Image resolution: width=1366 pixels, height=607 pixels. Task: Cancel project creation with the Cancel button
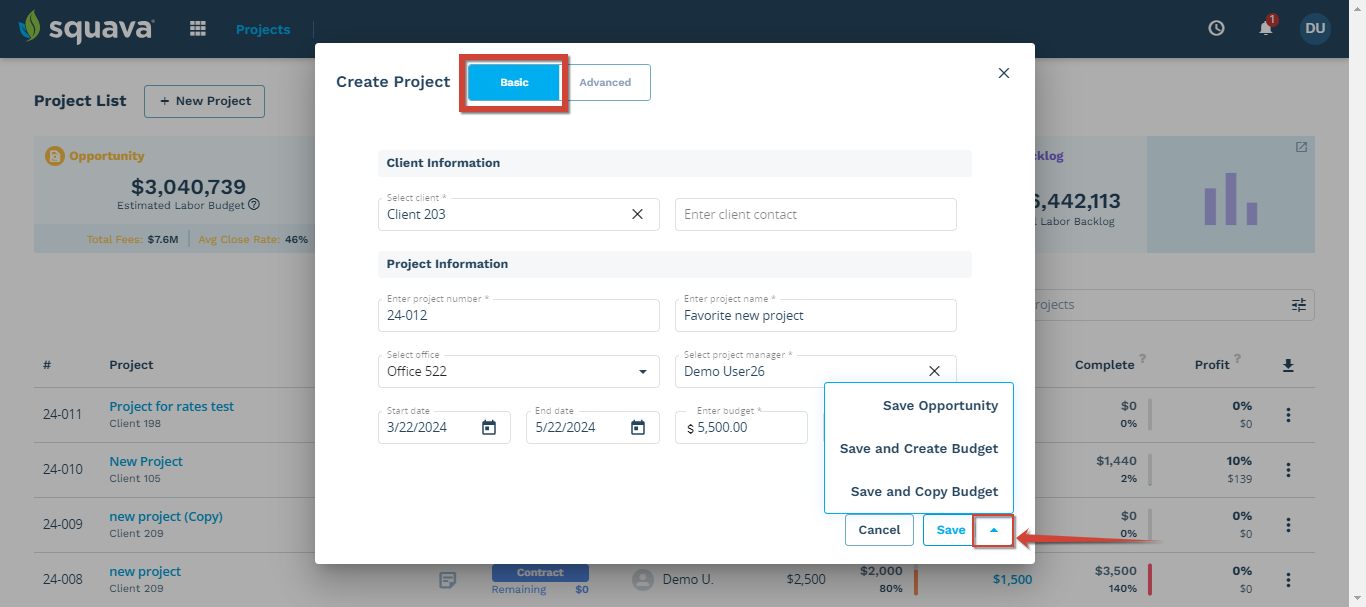(x=879, y=529)
